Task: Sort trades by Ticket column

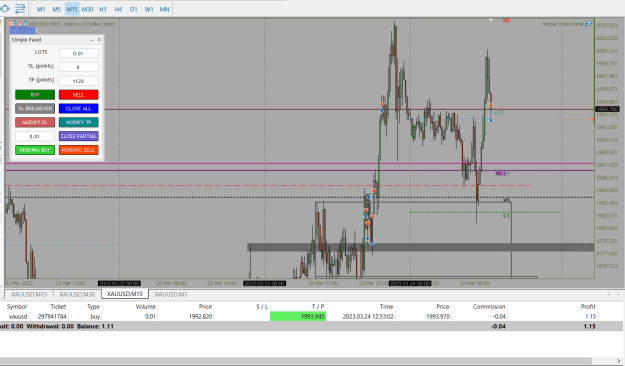Action: 58,307
